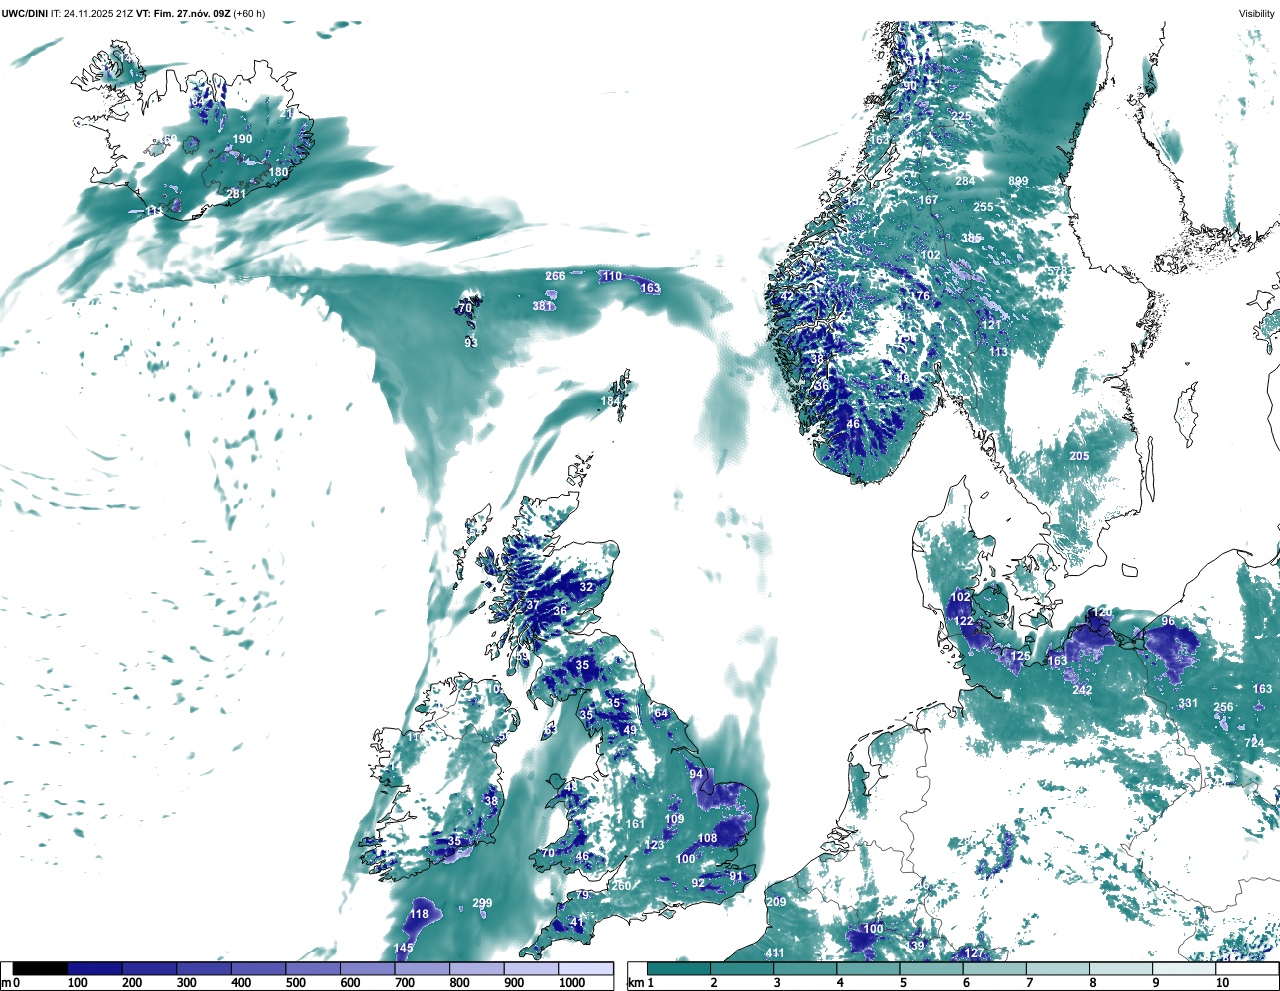The image size is (1280, 991).
Task: Select legend color segment between 300 and 400 m
Action: click(x=204, y=968)
